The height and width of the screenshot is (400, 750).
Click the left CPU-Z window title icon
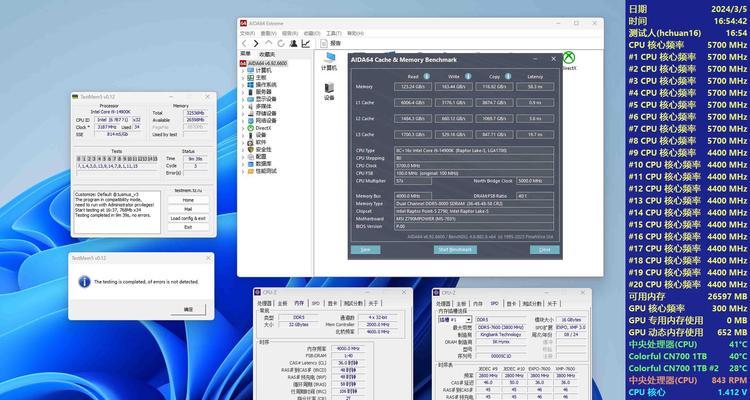pos(258,293)
